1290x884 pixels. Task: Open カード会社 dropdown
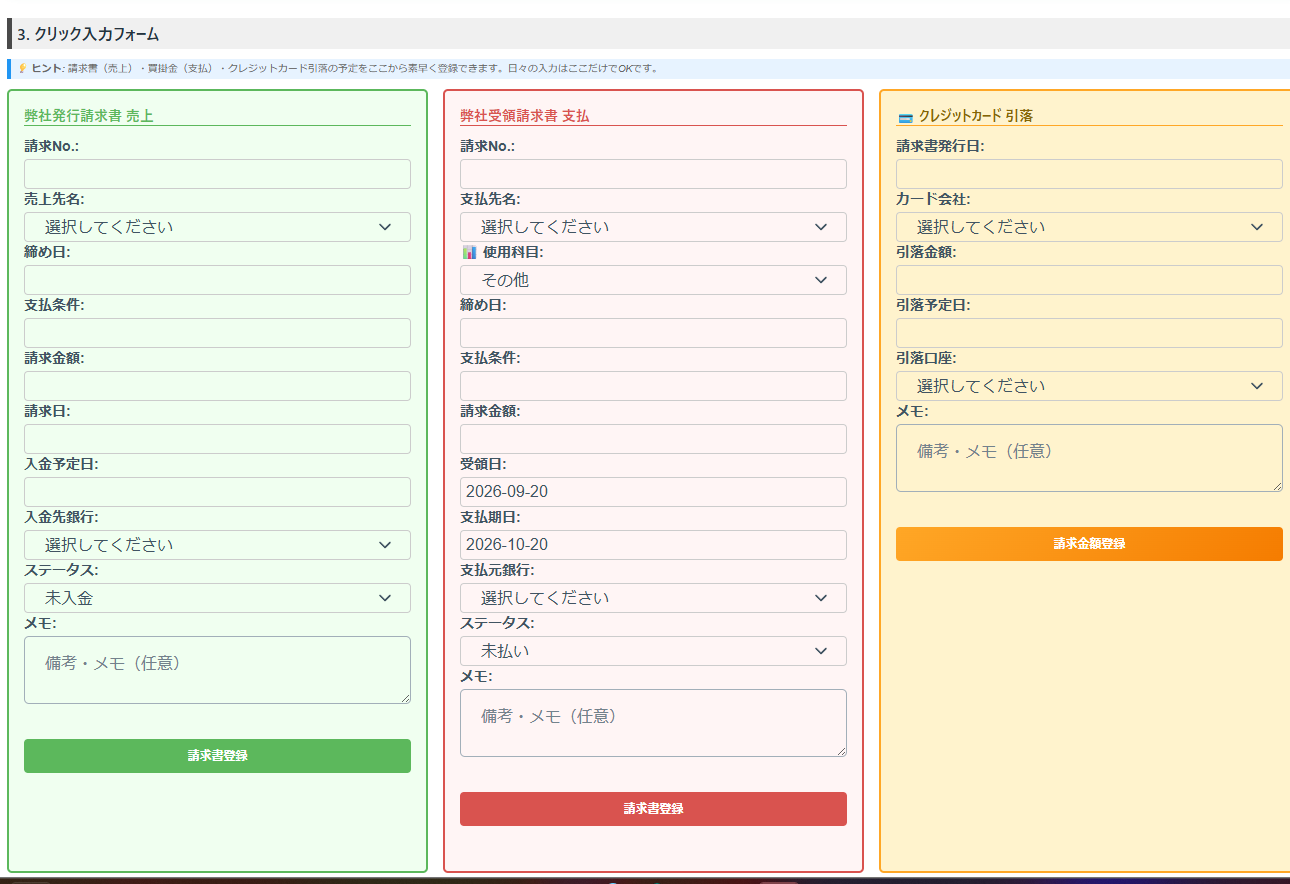[x=1089, y=227]
